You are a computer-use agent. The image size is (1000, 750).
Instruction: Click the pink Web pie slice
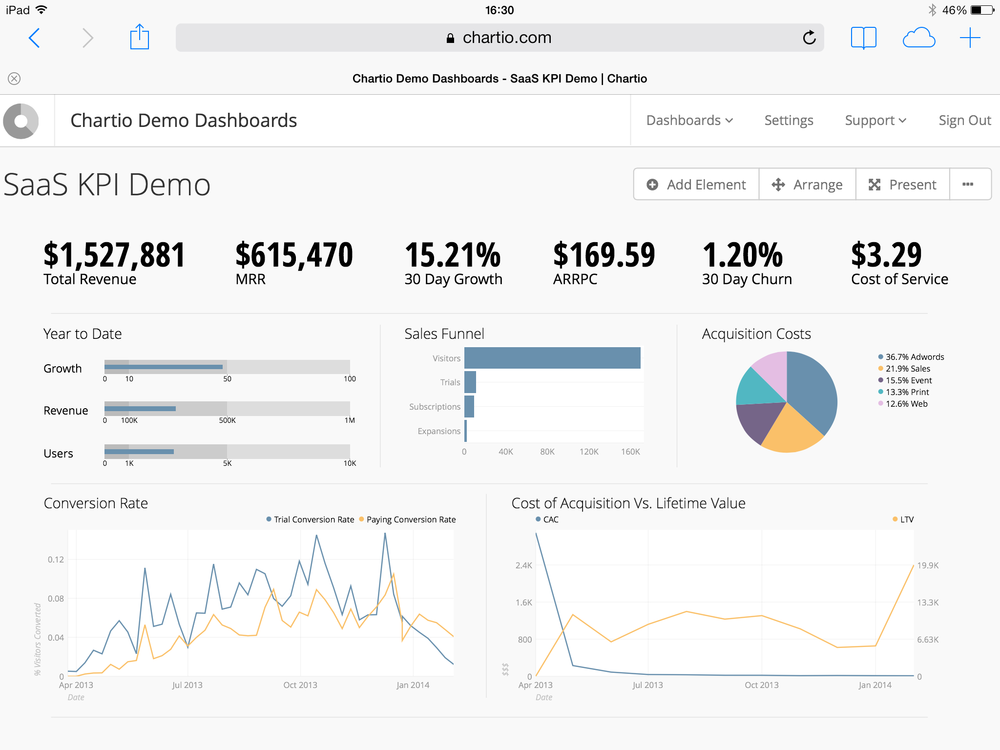(x=774, y=370)
